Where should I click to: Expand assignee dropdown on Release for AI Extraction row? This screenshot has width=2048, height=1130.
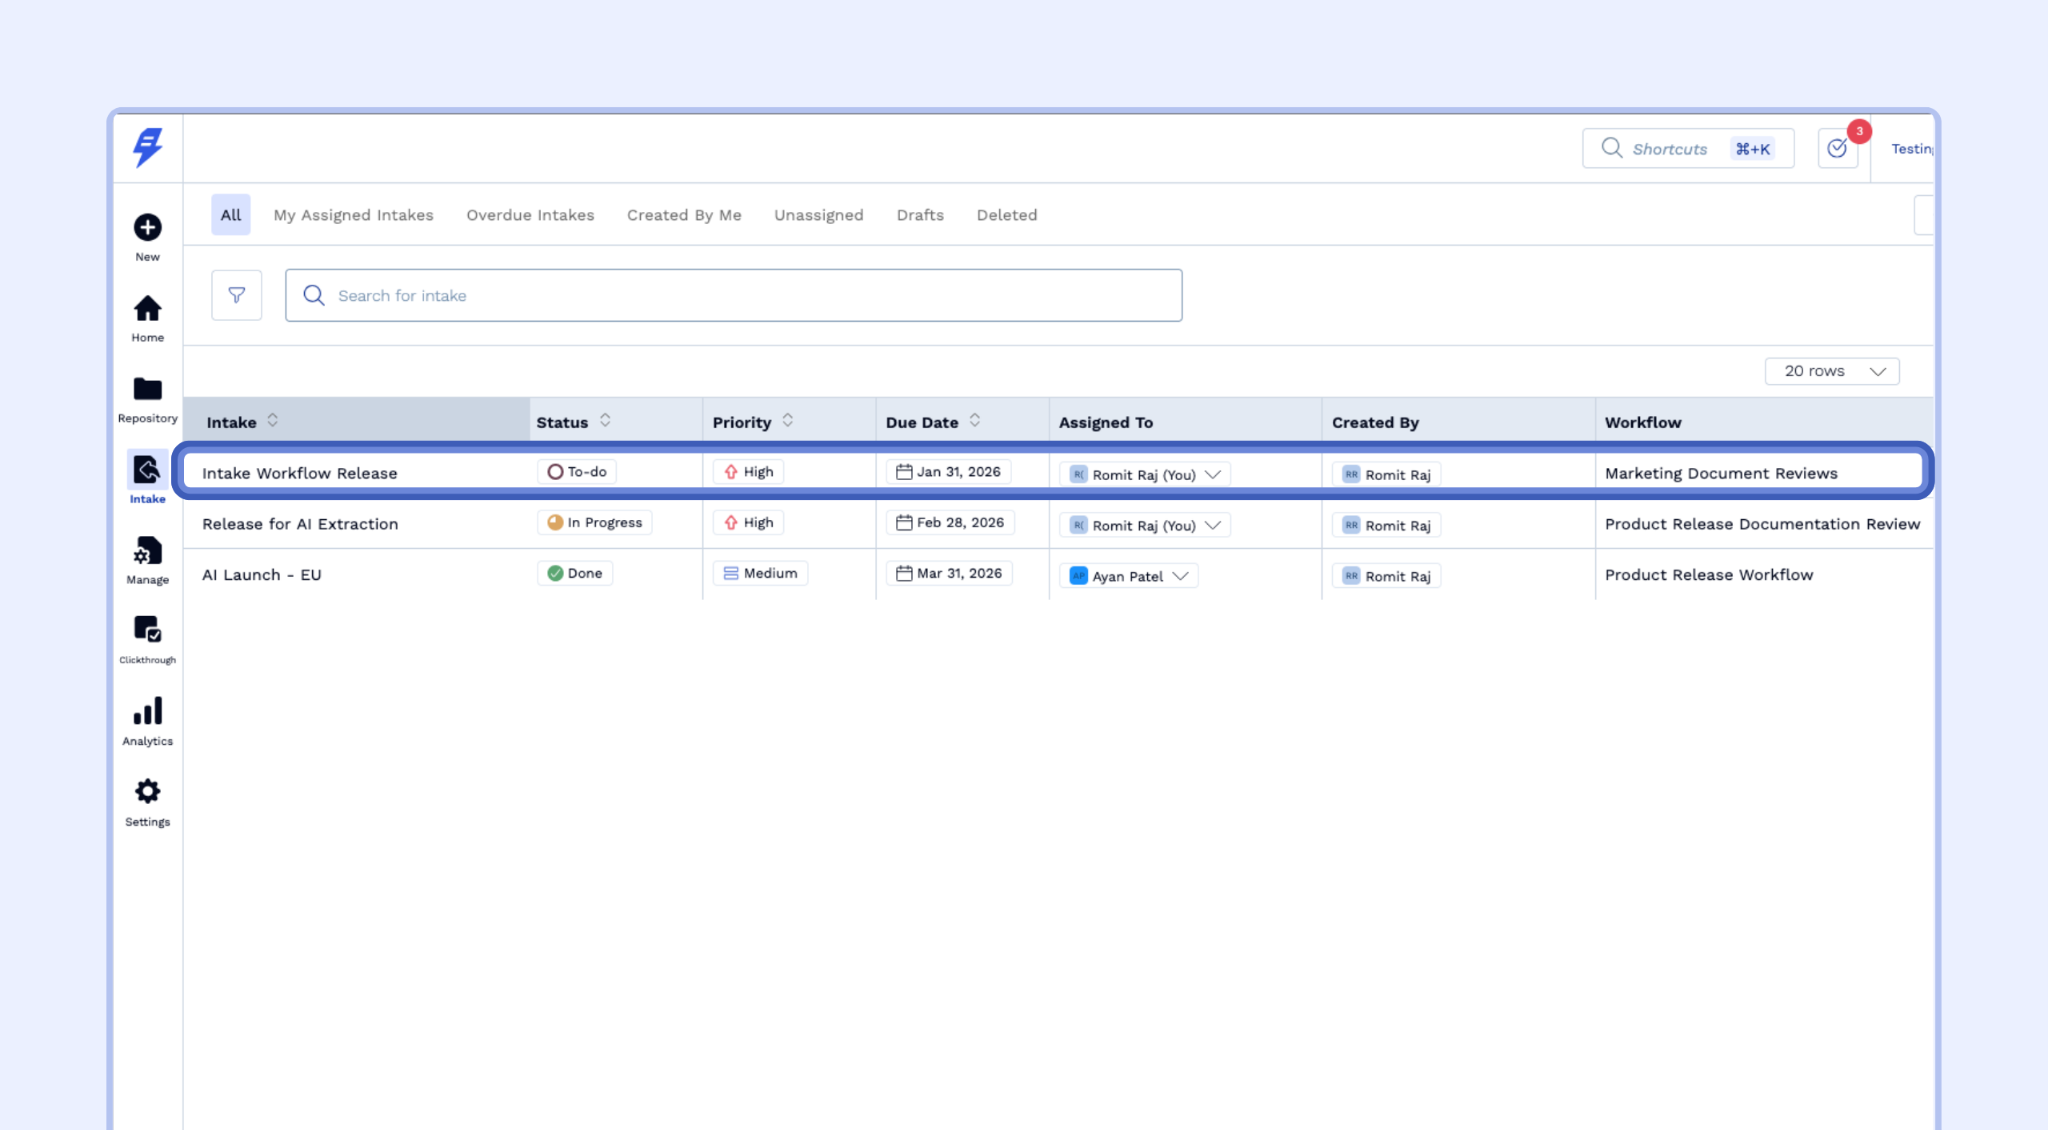1213,525
